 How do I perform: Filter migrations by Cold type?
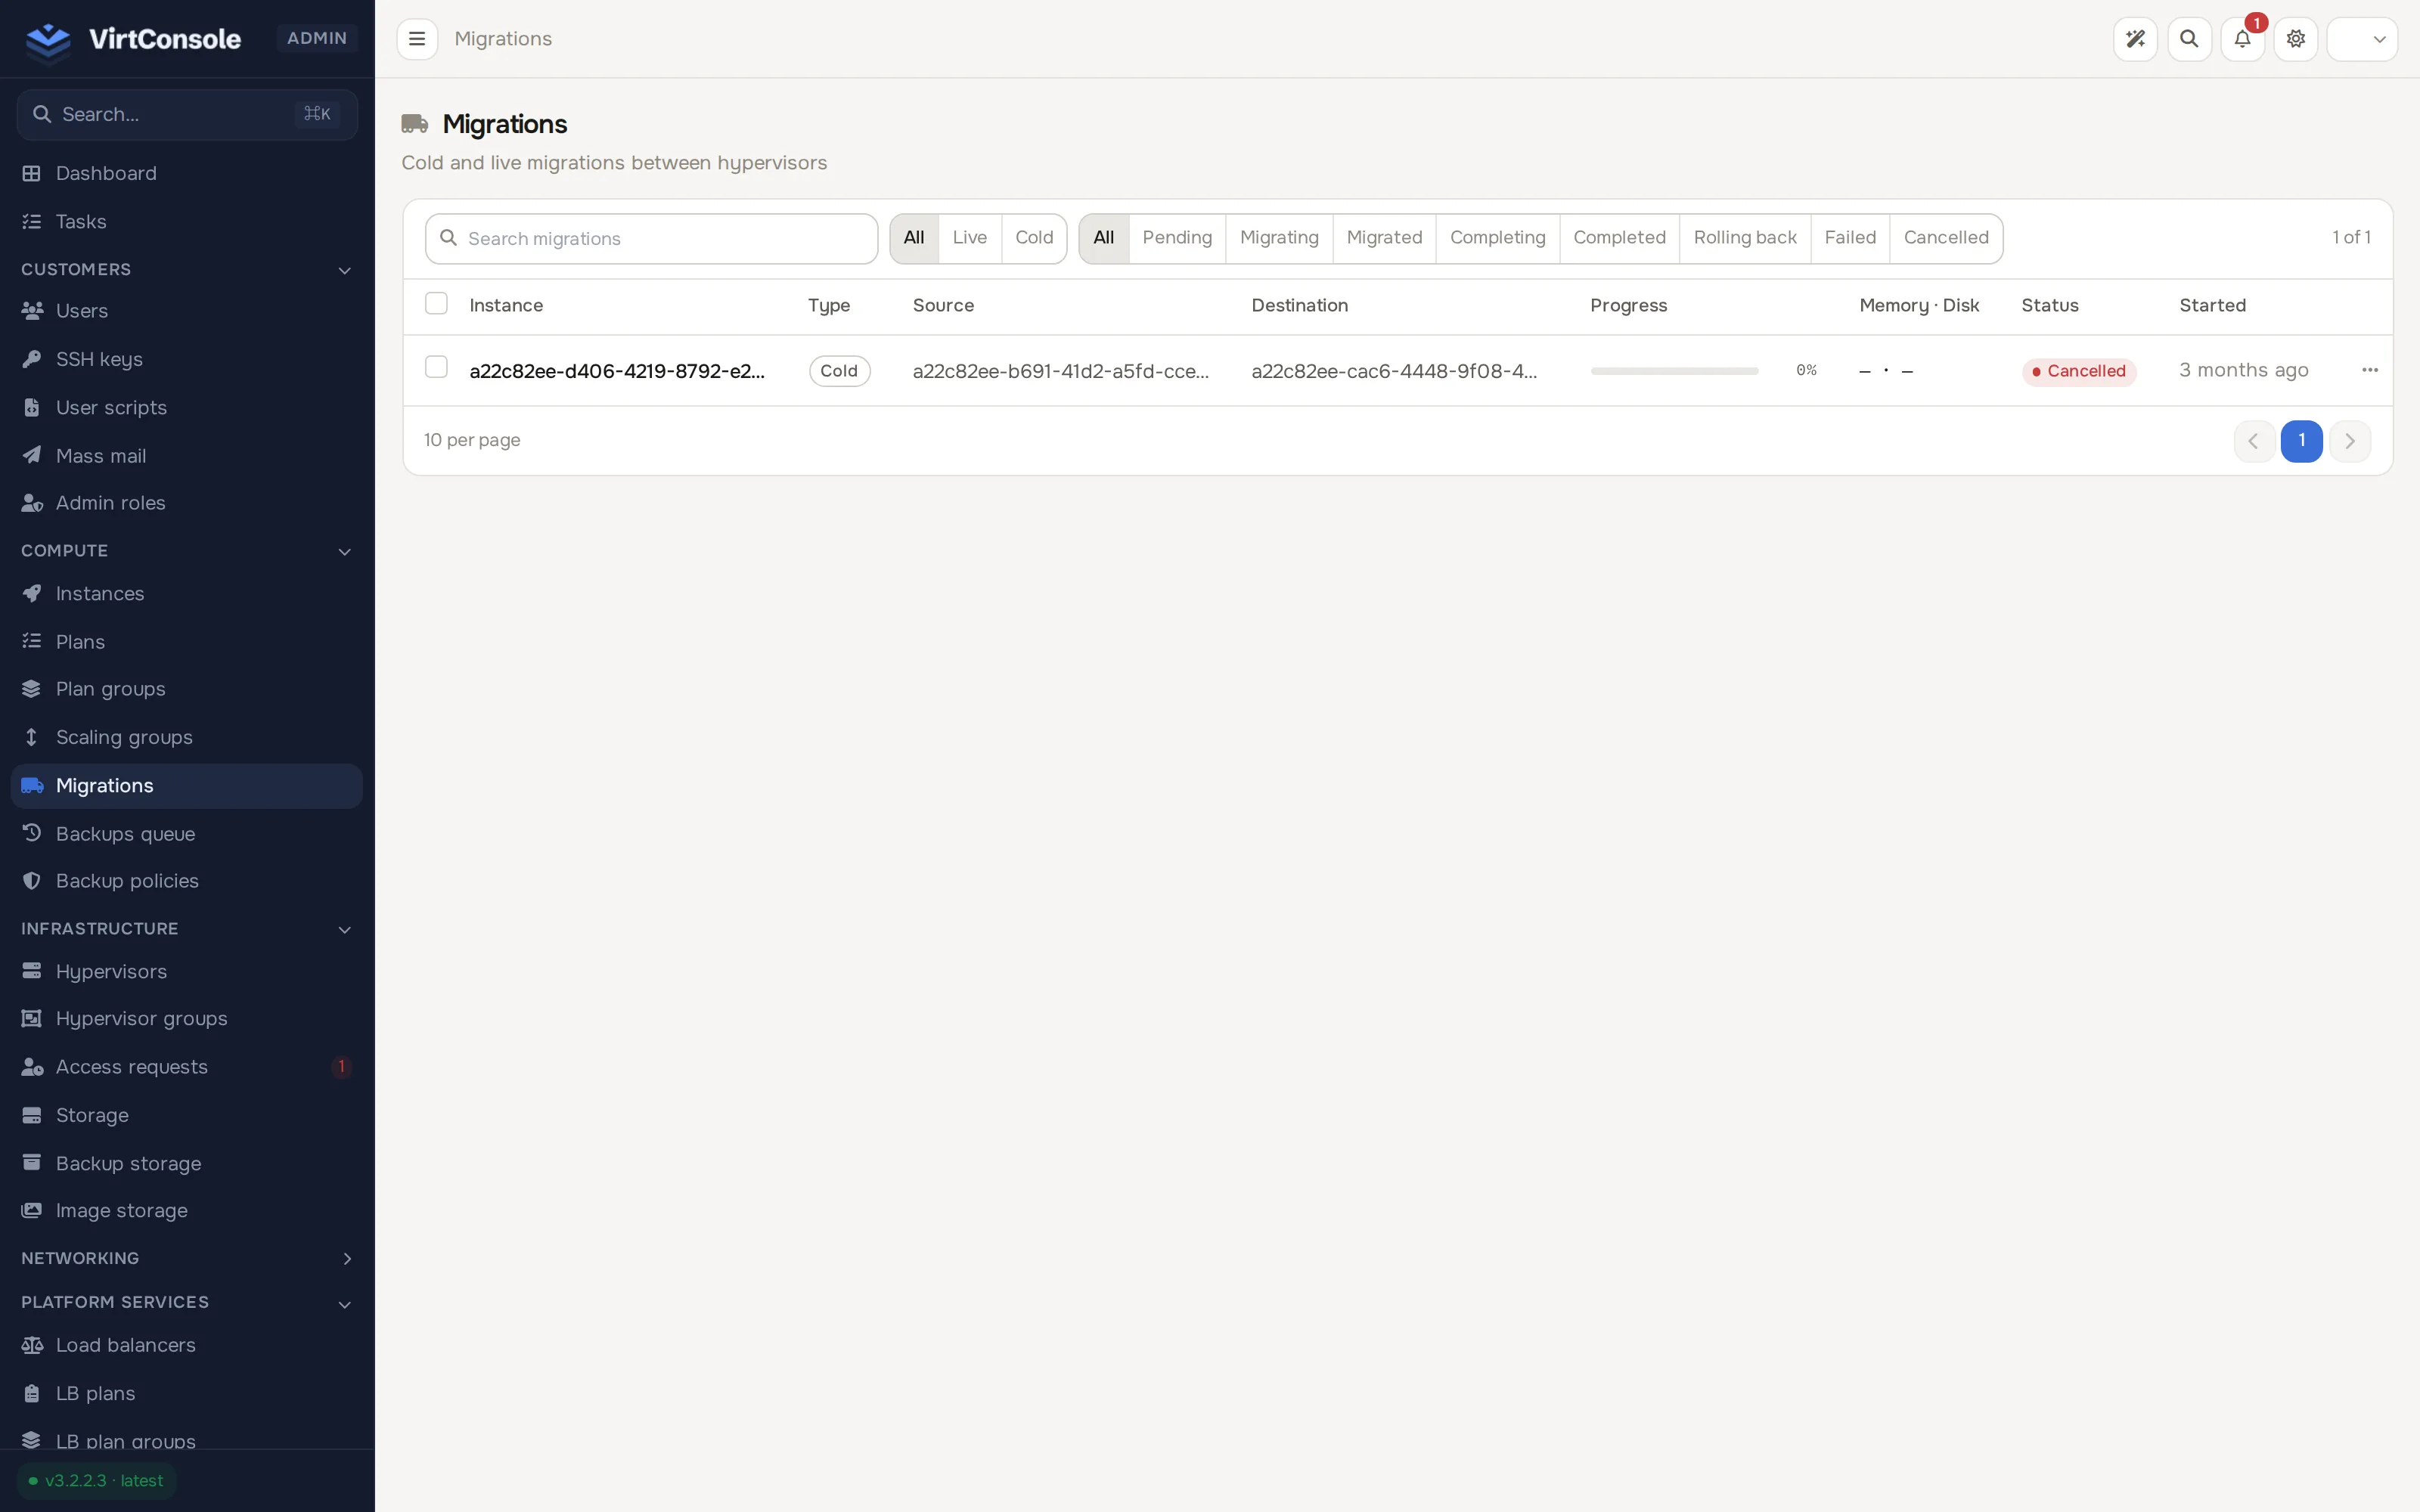1034,238
